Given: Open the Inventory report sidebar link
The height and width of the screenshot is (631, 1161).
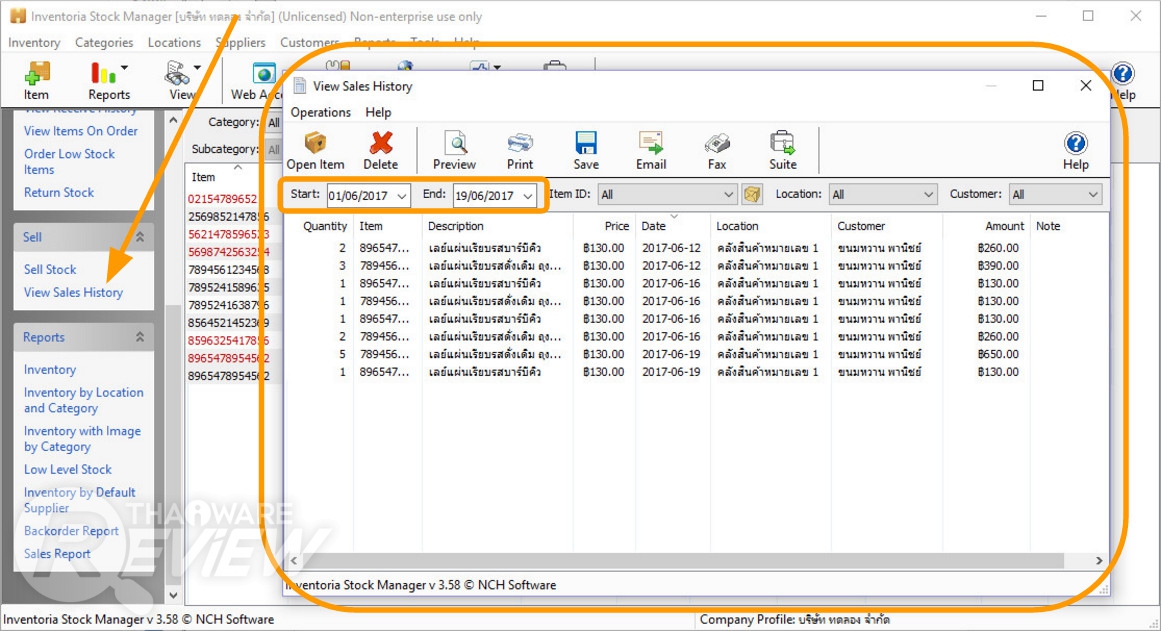Looking at the screenshot, I should click(50, 370).
